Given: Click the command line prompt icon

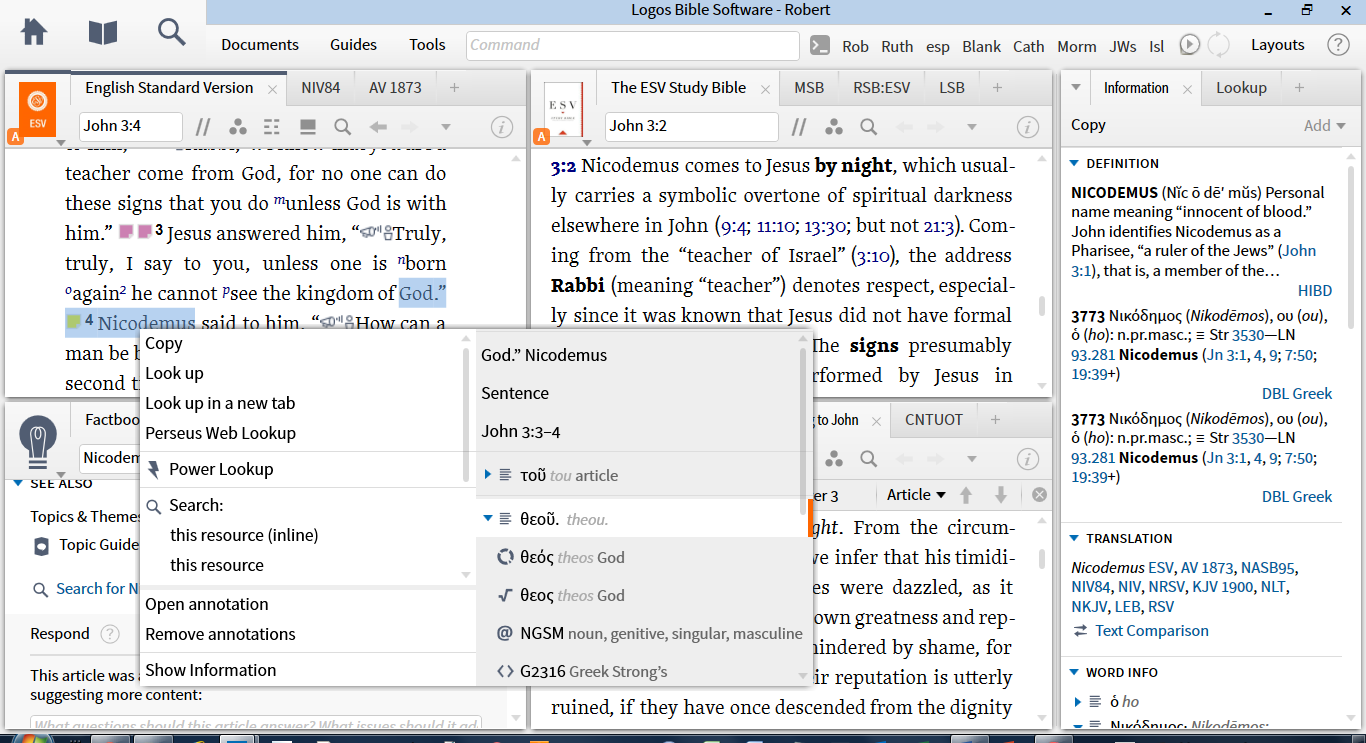Looking at the screenshot, I should [x=820, y=45].
